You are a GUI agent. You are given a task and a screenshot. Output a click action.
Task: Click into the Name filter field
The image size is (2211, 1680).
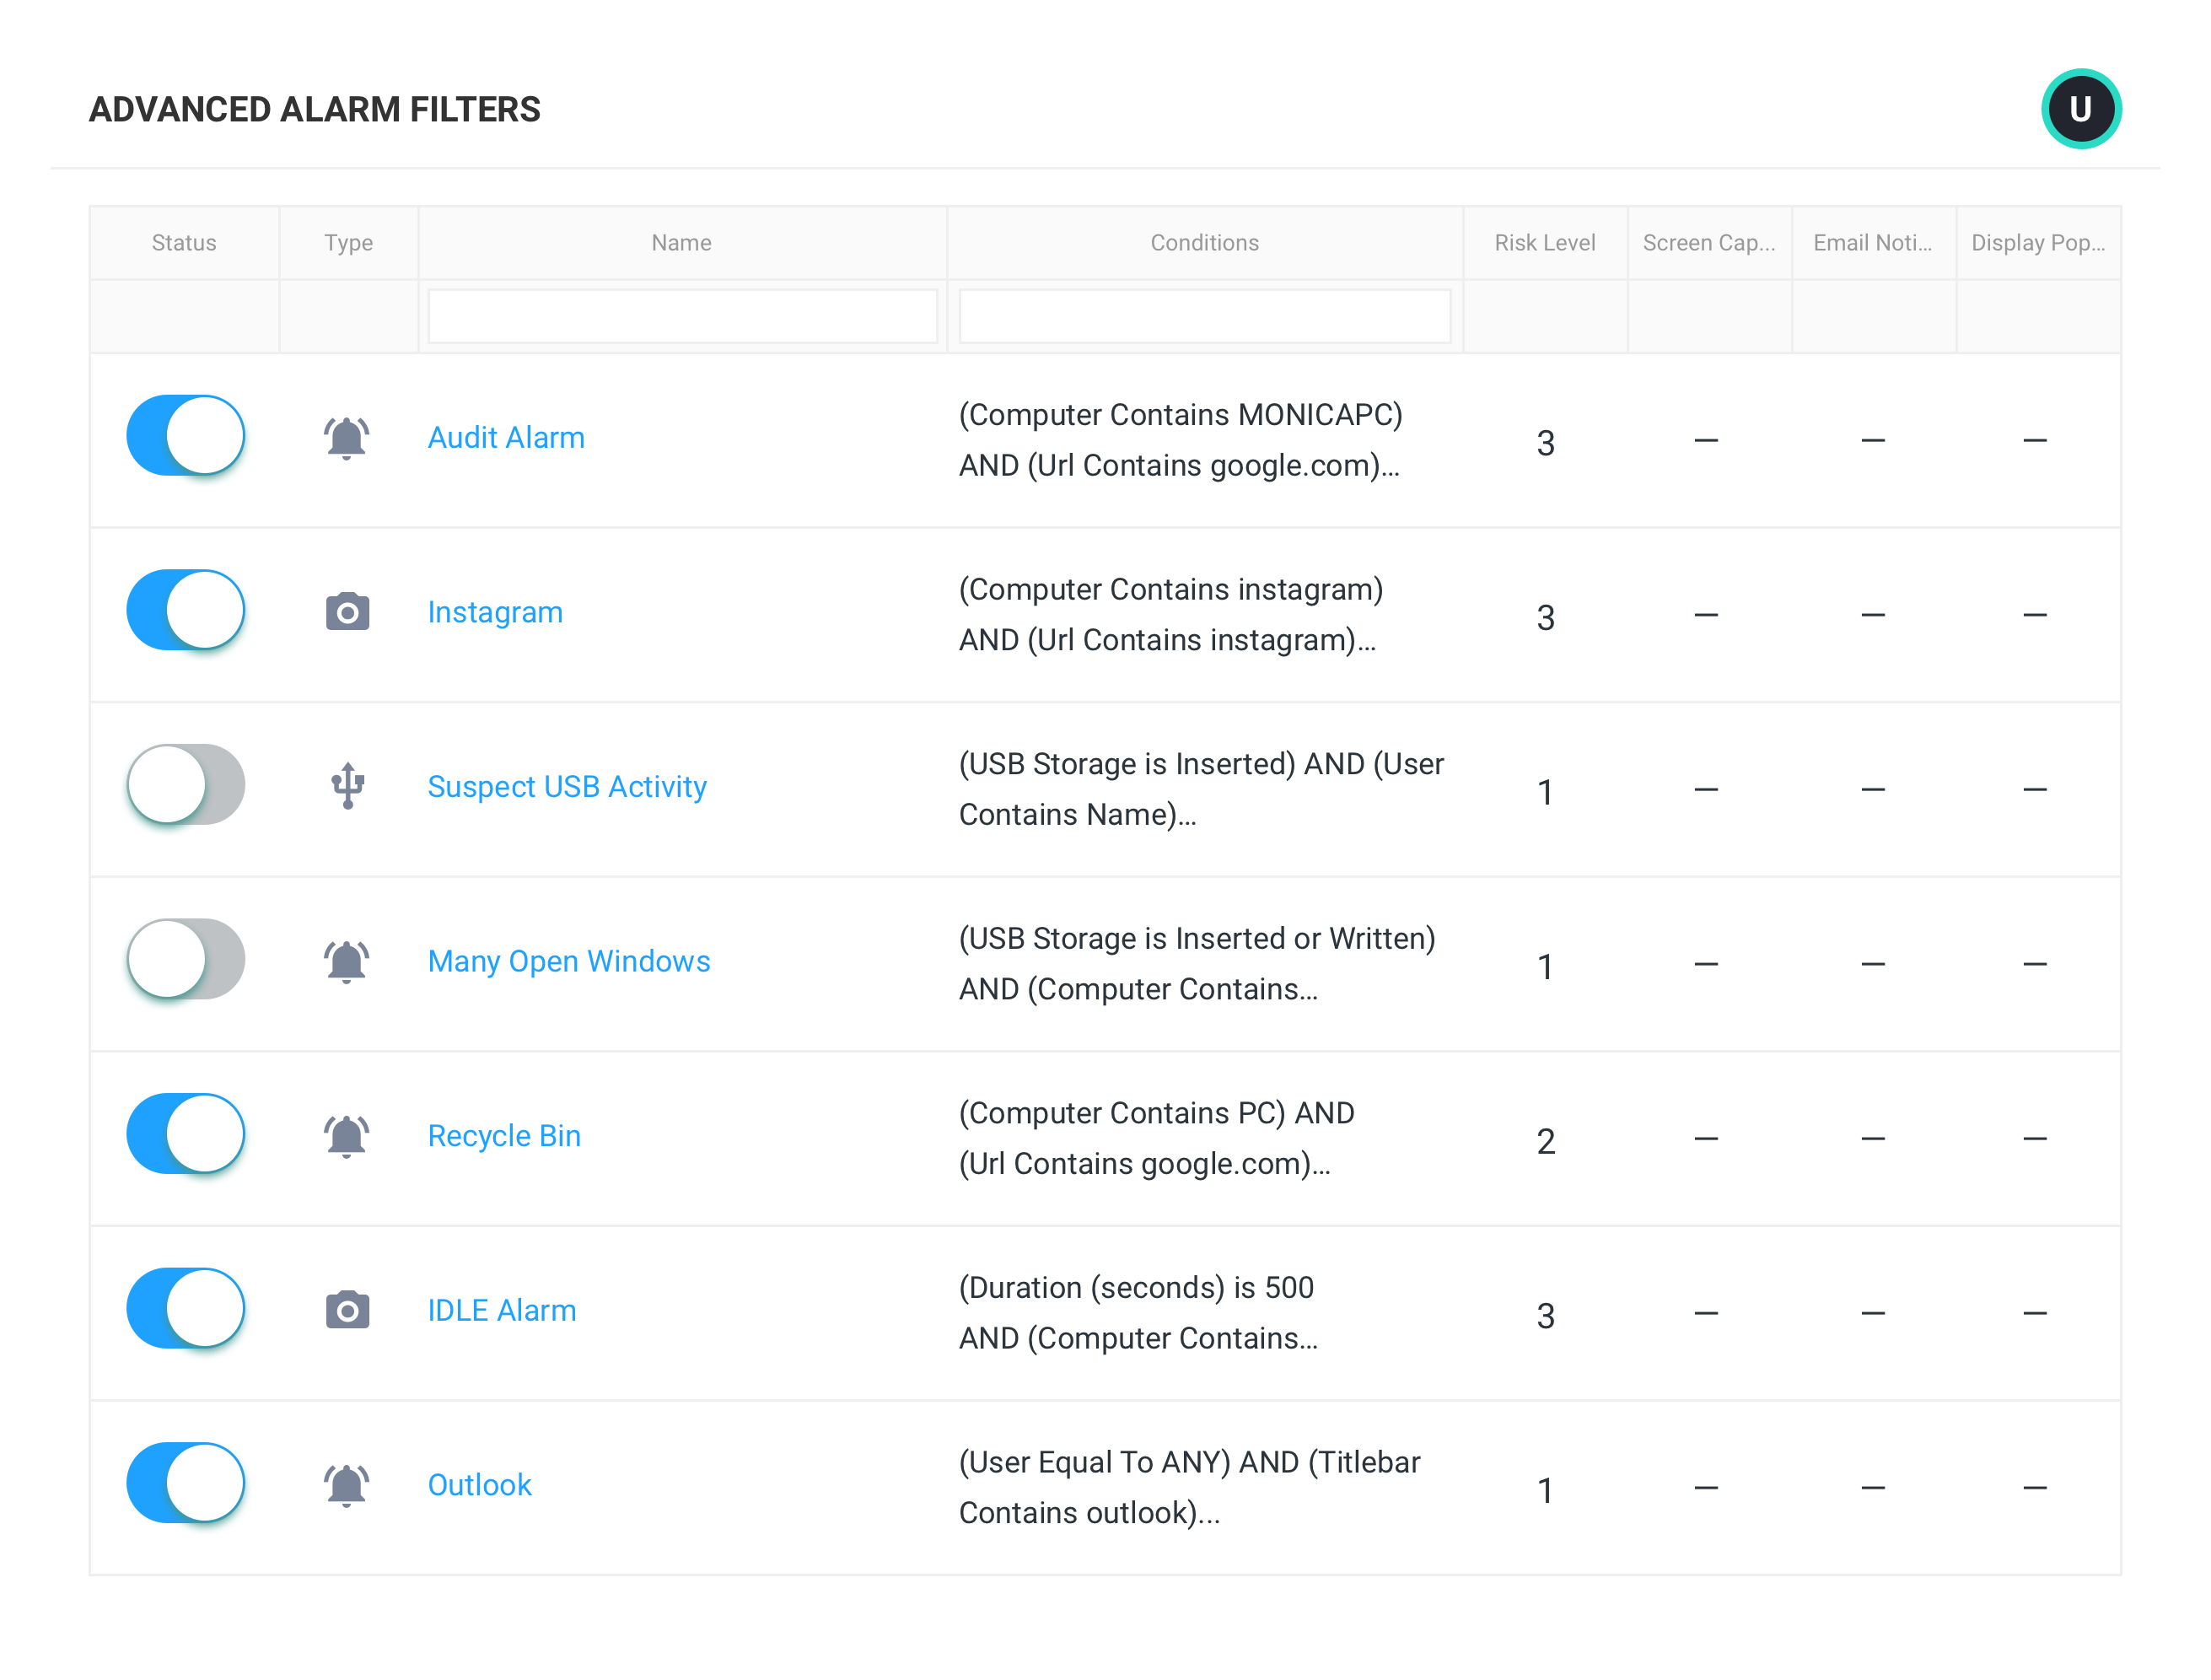click(x=681, y=315)
